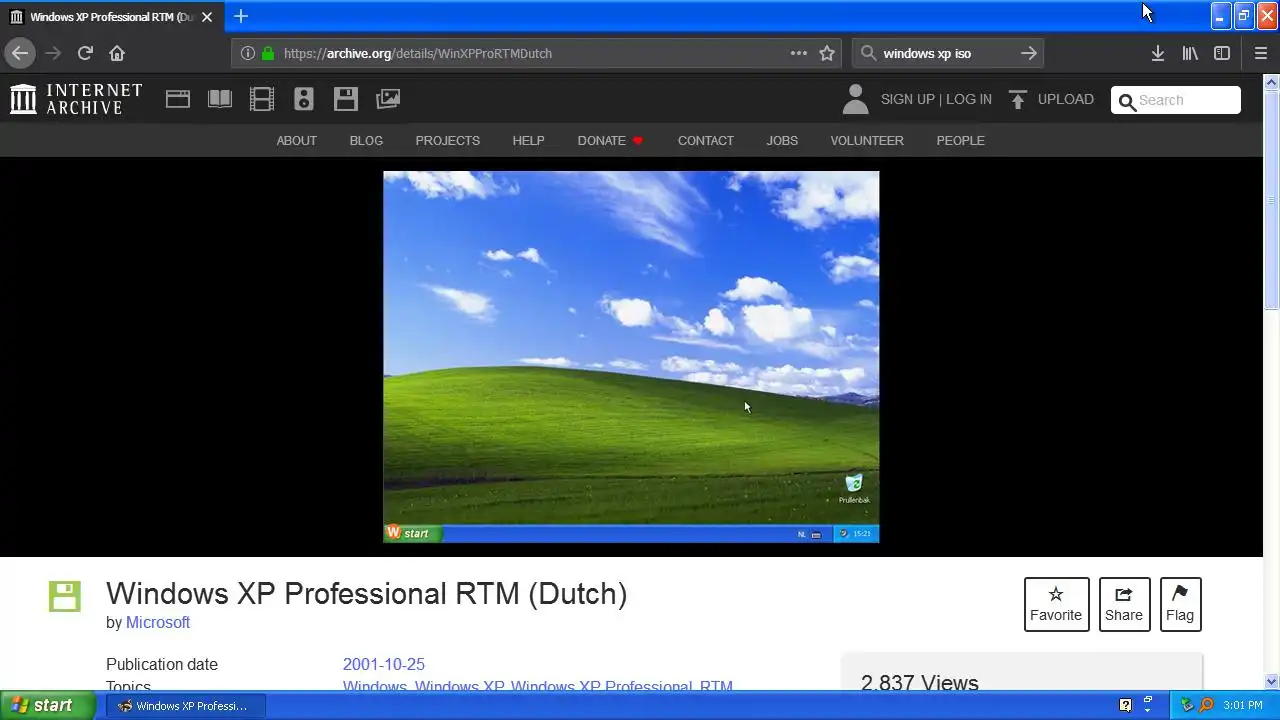Open the Firefox downloads panel
This screenshot has width=1280, height=720.
(x=1158, y=53)
